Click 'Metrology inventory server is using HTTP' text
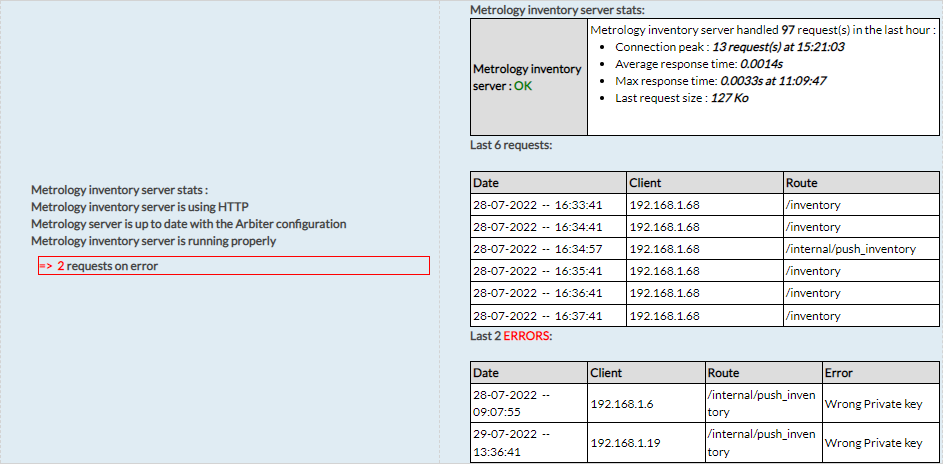This screenshot has width=943, height=464. click(x=140, y=207)
